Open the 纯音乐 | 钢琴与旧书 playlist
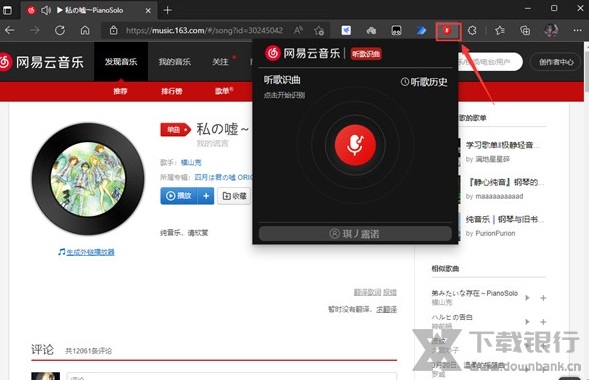The height and width of the screenshot is (380, 589). [504, 219]
